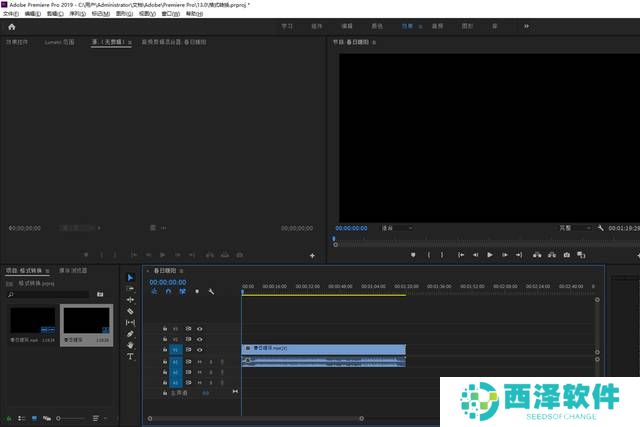640x427 pixels.
Task: Toggle Snap in the timeline
Action: (169, 291)
